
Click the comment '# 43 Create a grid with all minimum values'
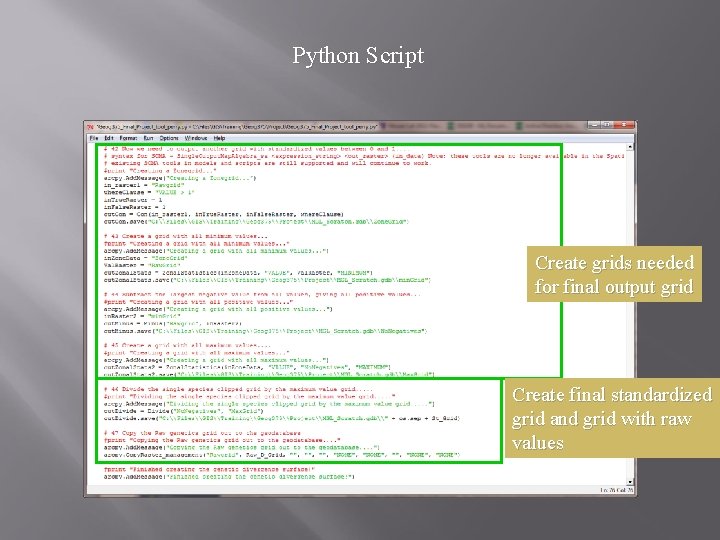click(186, 236)
